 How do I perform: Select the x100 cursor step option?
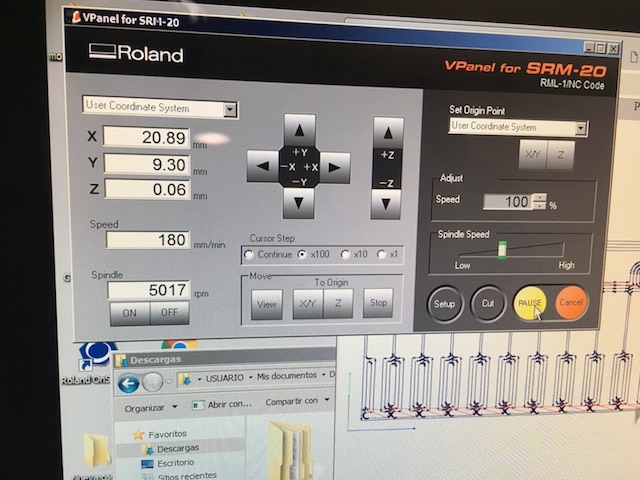click(302, 254)
